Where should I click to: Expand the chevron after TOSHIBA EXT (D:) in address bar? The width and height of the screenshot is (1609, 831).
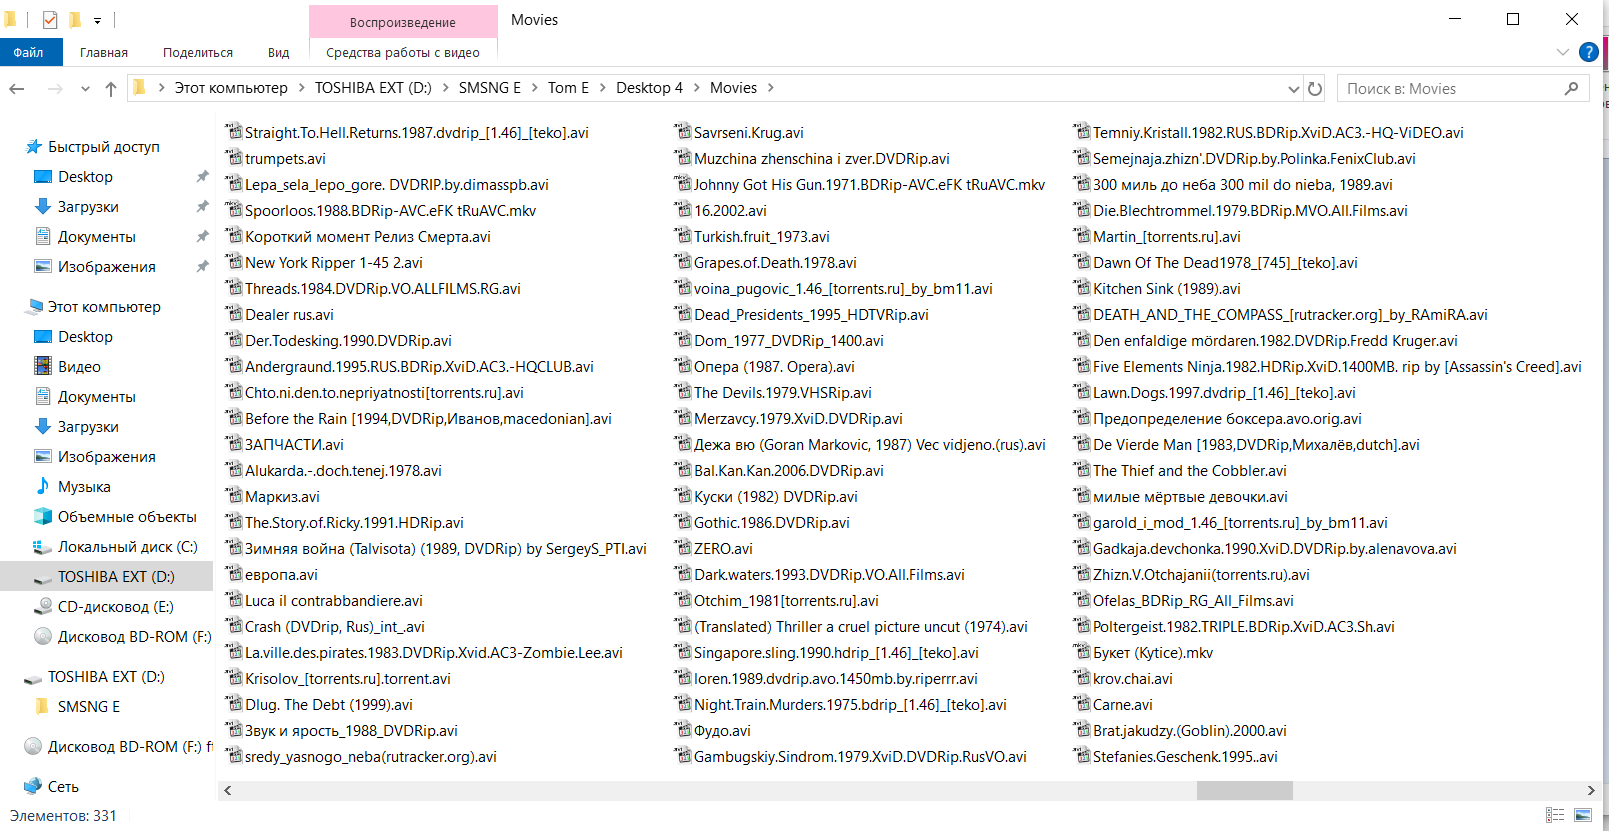point(445,88)
